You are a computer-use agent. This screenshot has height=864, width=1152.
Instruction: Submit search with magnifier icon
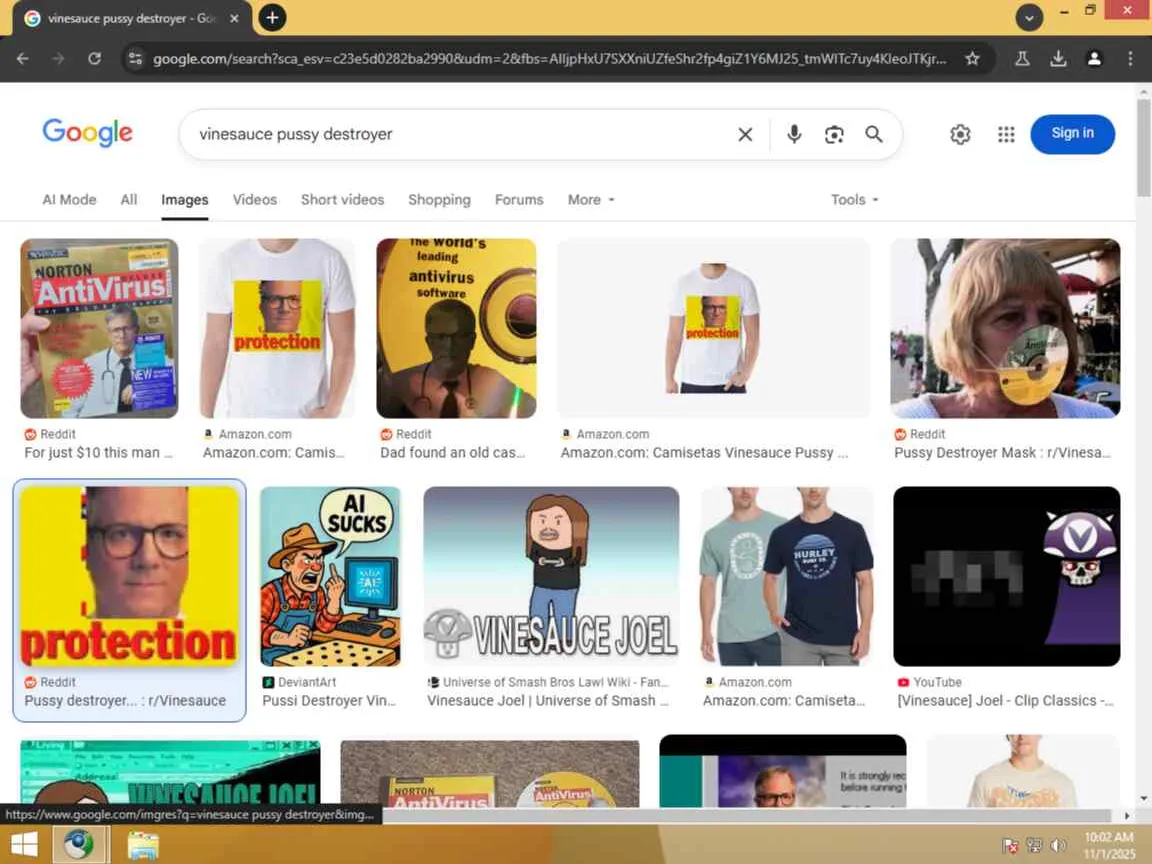(874, 134)
